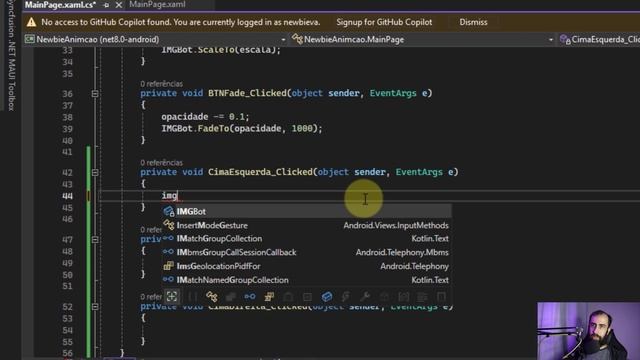640x360 pixels.
Task: Close the MainPage.xaml.cs tab
Action: [119, 5]
